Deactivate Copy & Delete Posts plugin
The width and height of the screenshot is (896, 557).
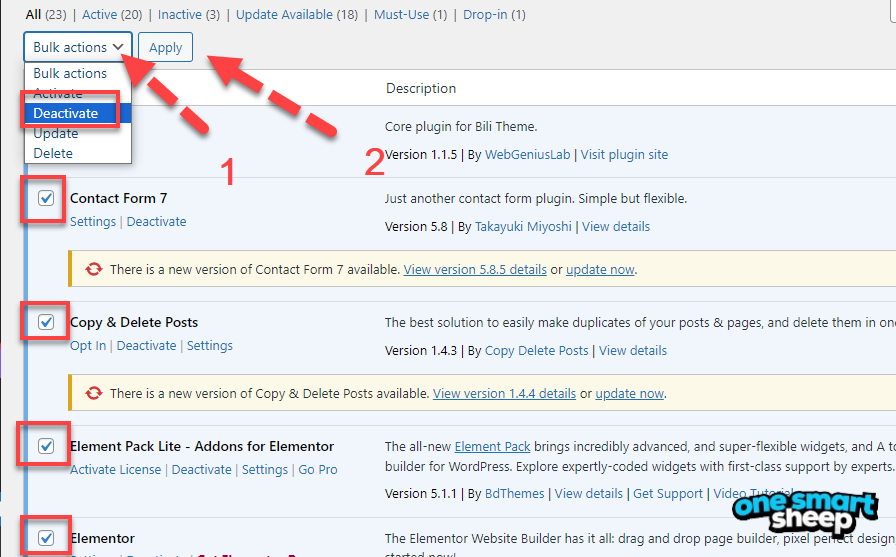(x=146, y=346)
